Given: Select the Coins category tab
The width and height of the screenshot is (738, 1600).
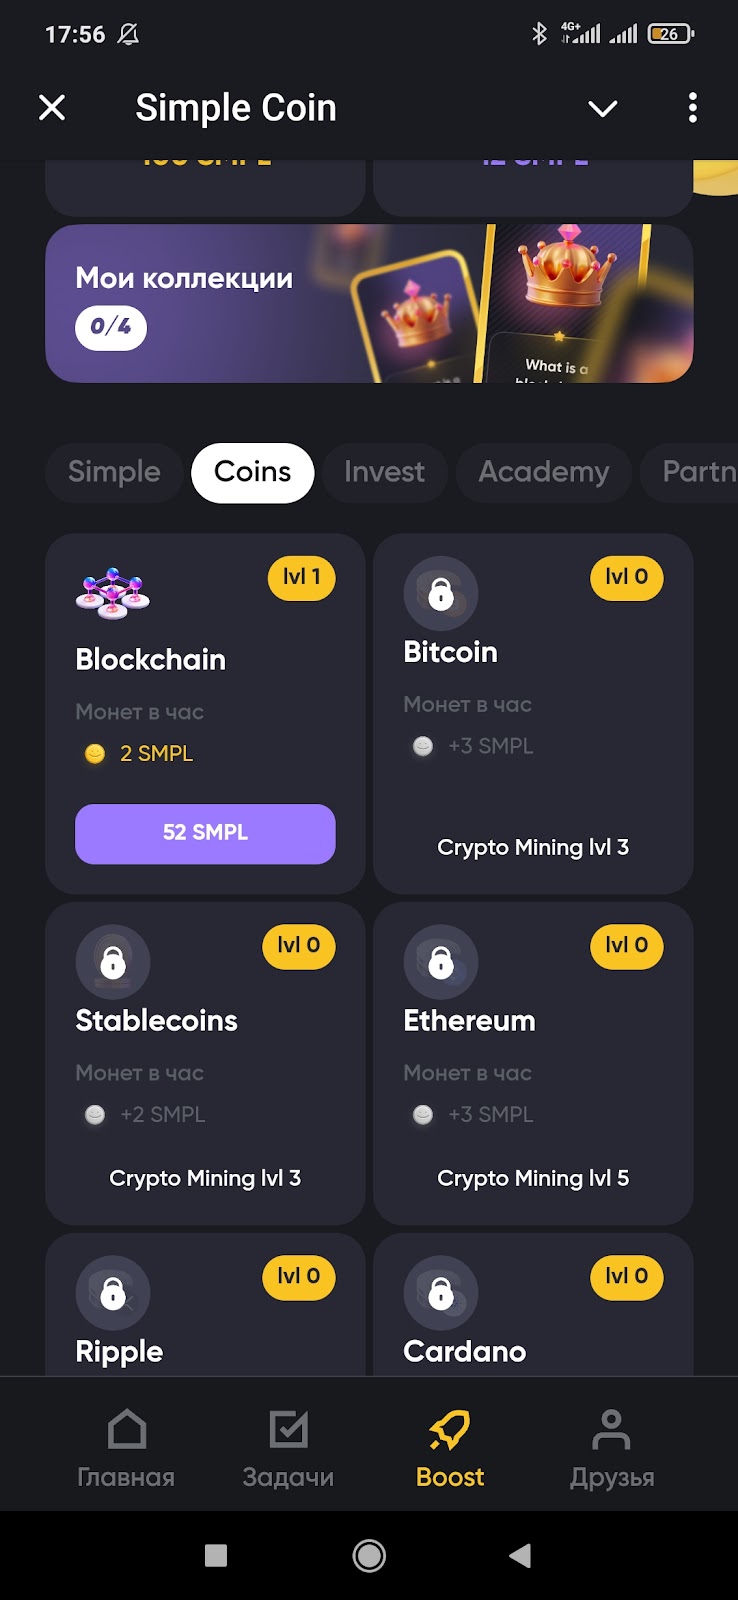Looking at the screenshot, I should coord(252,472).
